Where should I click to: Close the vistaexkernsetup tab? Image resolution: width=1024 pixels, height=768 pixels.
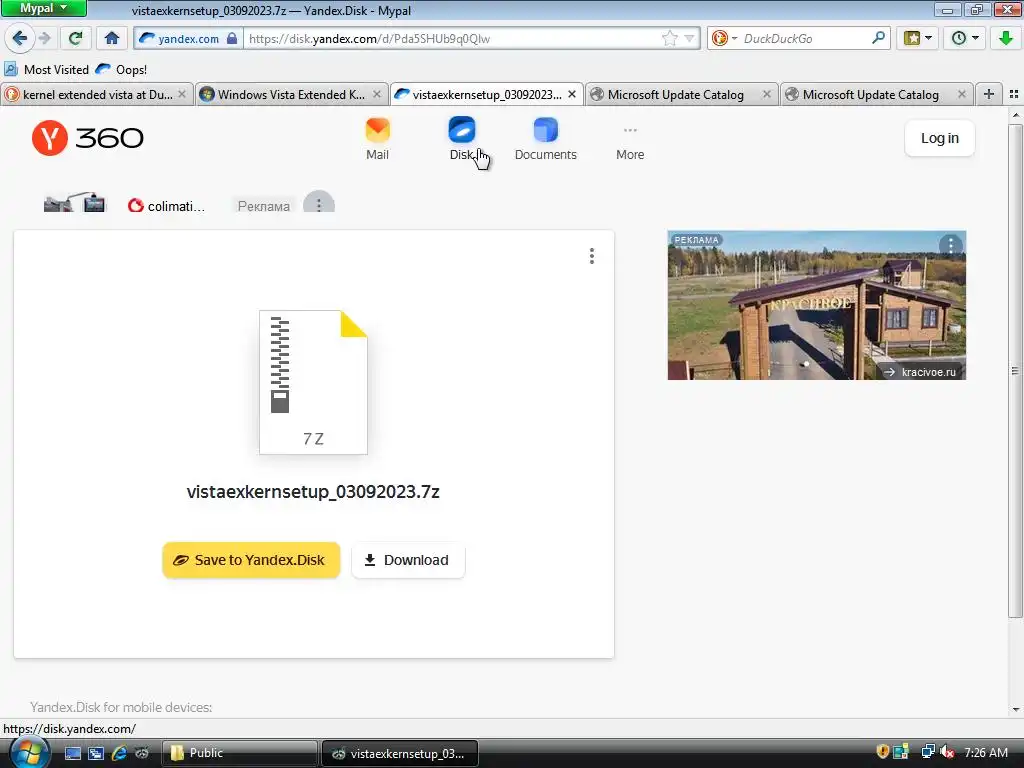pos(572,94)
